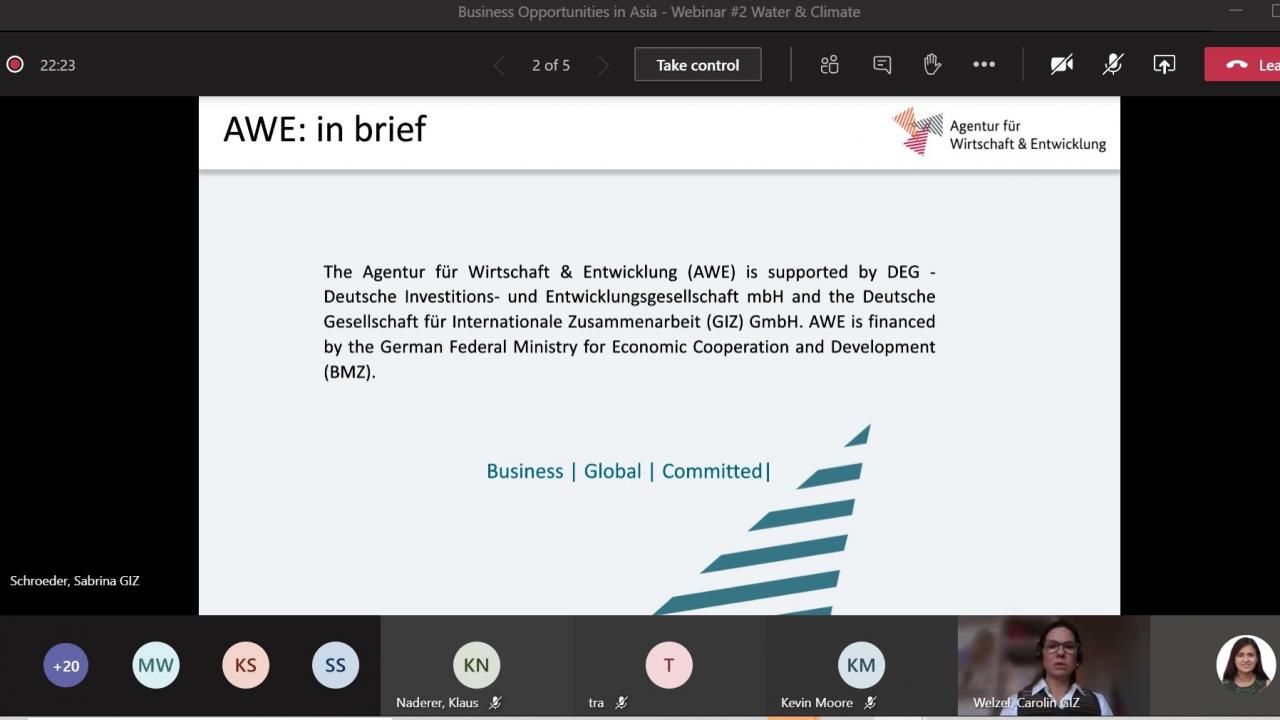Click the presenter name Schroeder, Sabrina GIZ
This screenshot has width=1280, height=720.
click(75, 581)
